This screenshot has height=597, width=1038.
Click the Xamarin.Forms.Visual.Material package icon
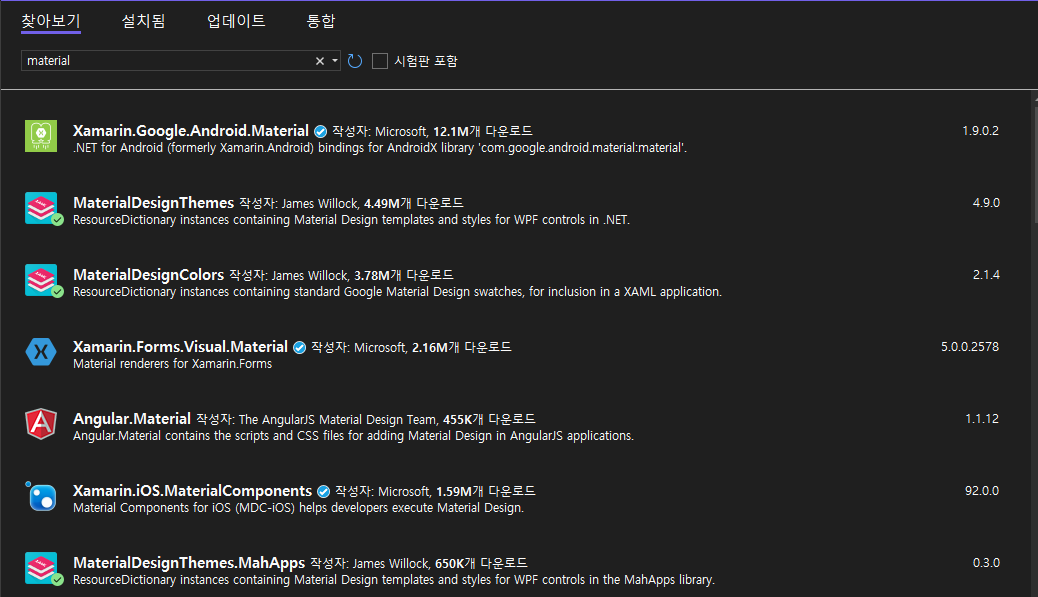click(x=41, y=352)
